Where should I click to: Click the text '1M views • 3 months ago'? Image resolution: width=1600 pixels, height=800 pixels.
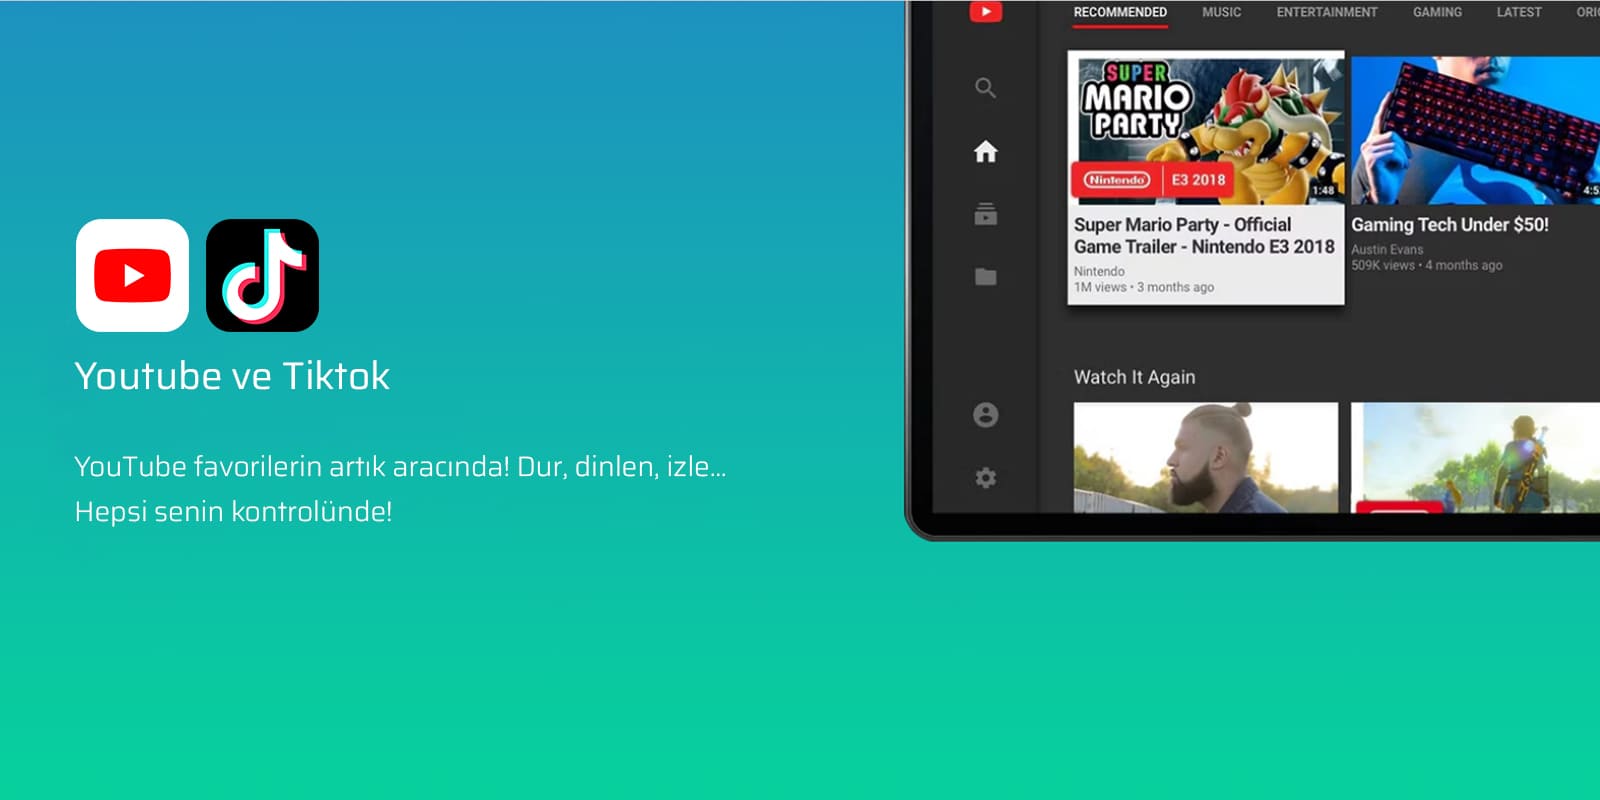pyautogui.click(x=1144, y=287)
